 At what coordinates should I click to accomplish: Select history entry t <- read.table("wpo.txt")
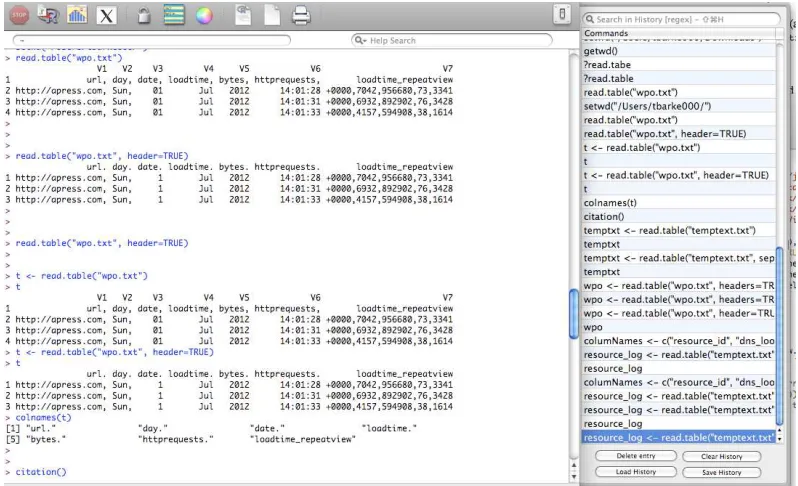click(x=678, y=148)
